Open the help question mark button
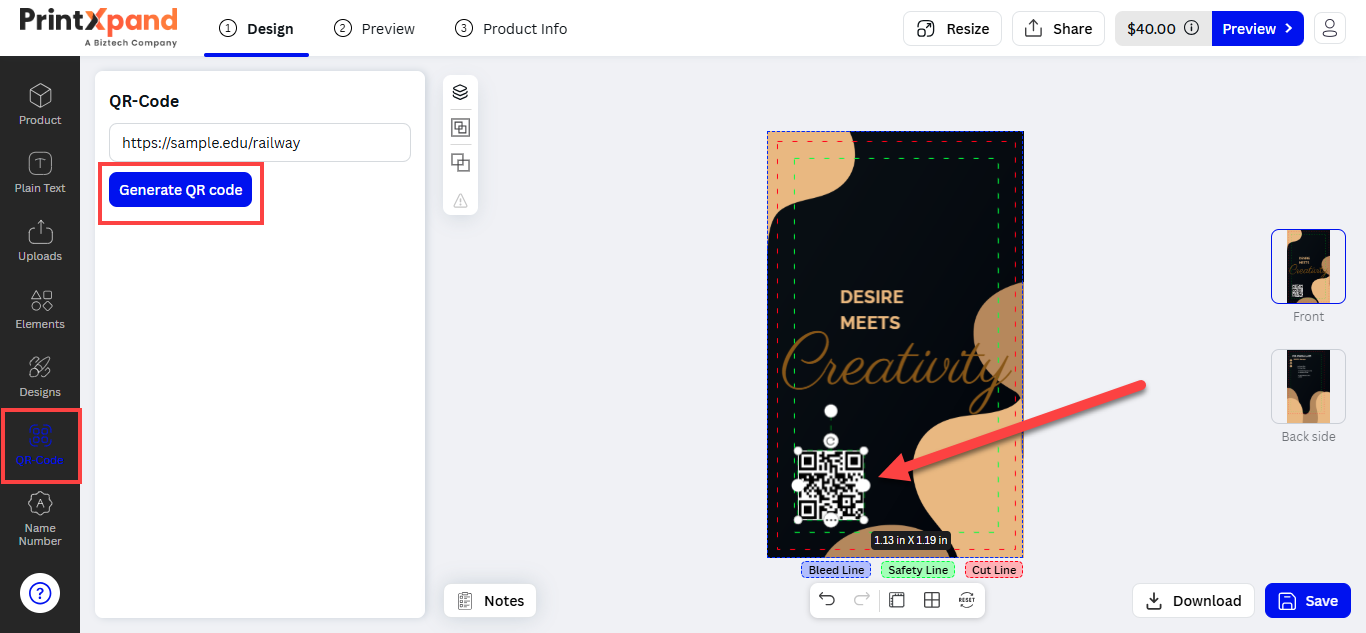The height and width of the screenshot is (633, 1366). coord(40,594)
